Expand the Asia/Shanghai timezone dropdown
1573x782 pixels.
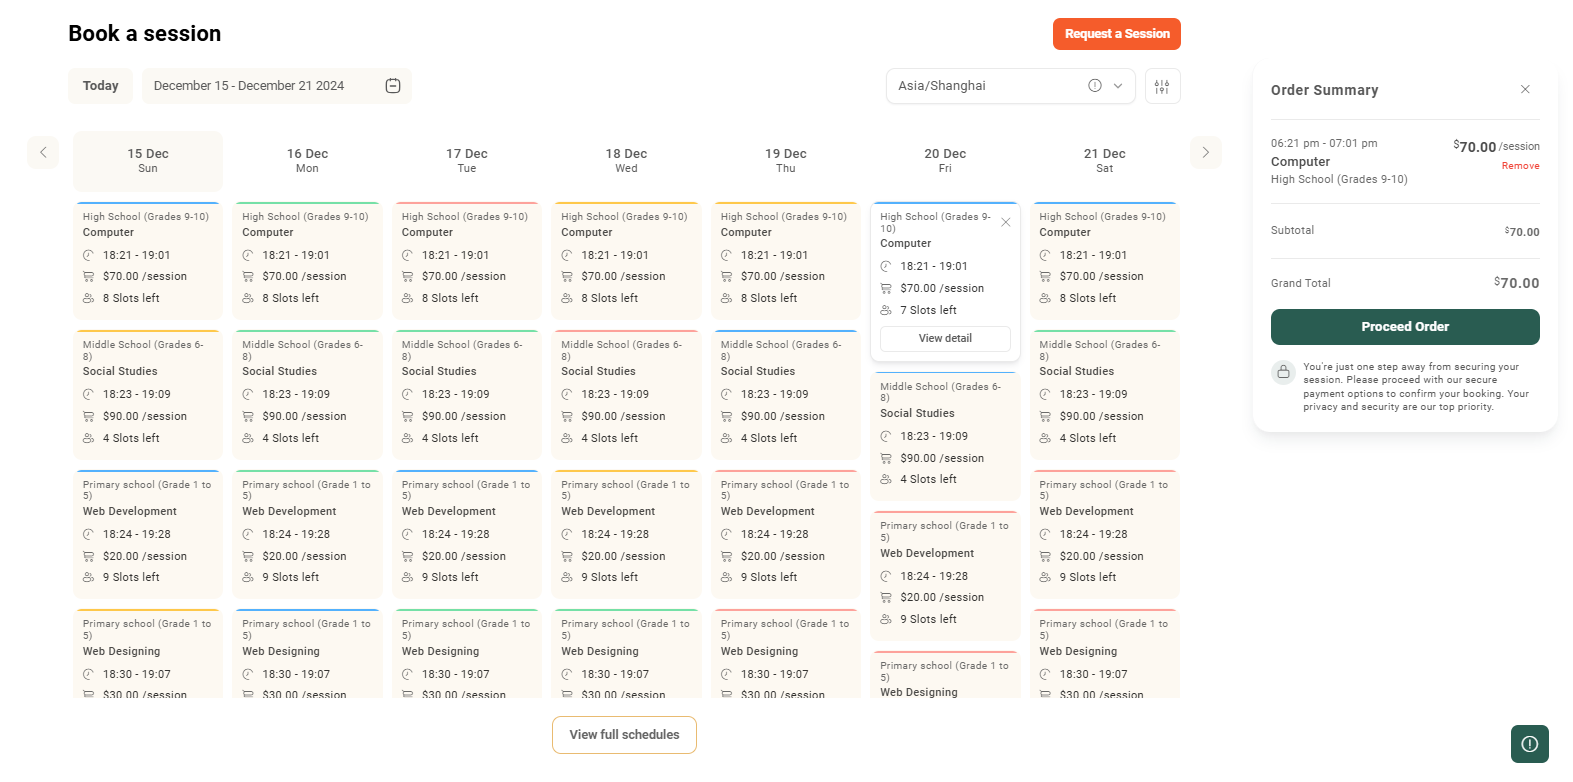pyautogui.click(x=1118, y=86)
